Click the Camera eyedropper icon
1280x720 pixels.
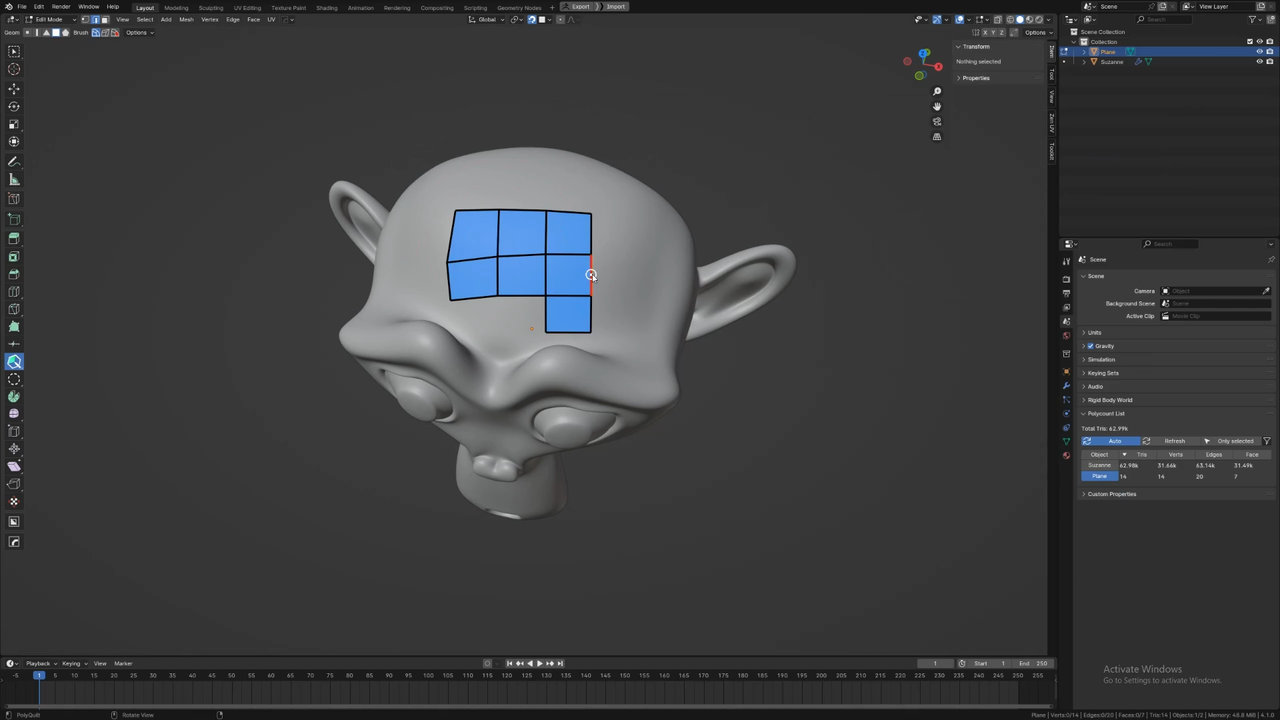tap(1266, 291)
